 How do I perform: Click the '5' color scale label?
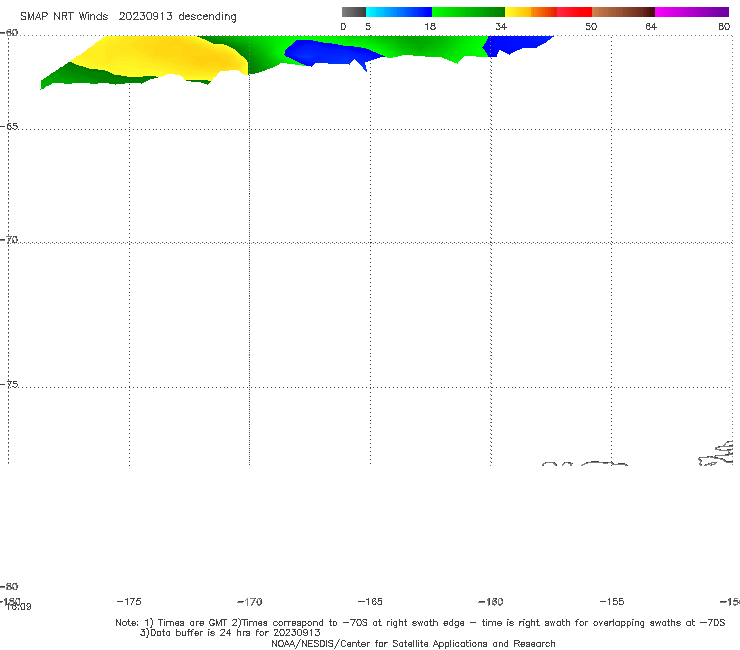pos(368,27)
